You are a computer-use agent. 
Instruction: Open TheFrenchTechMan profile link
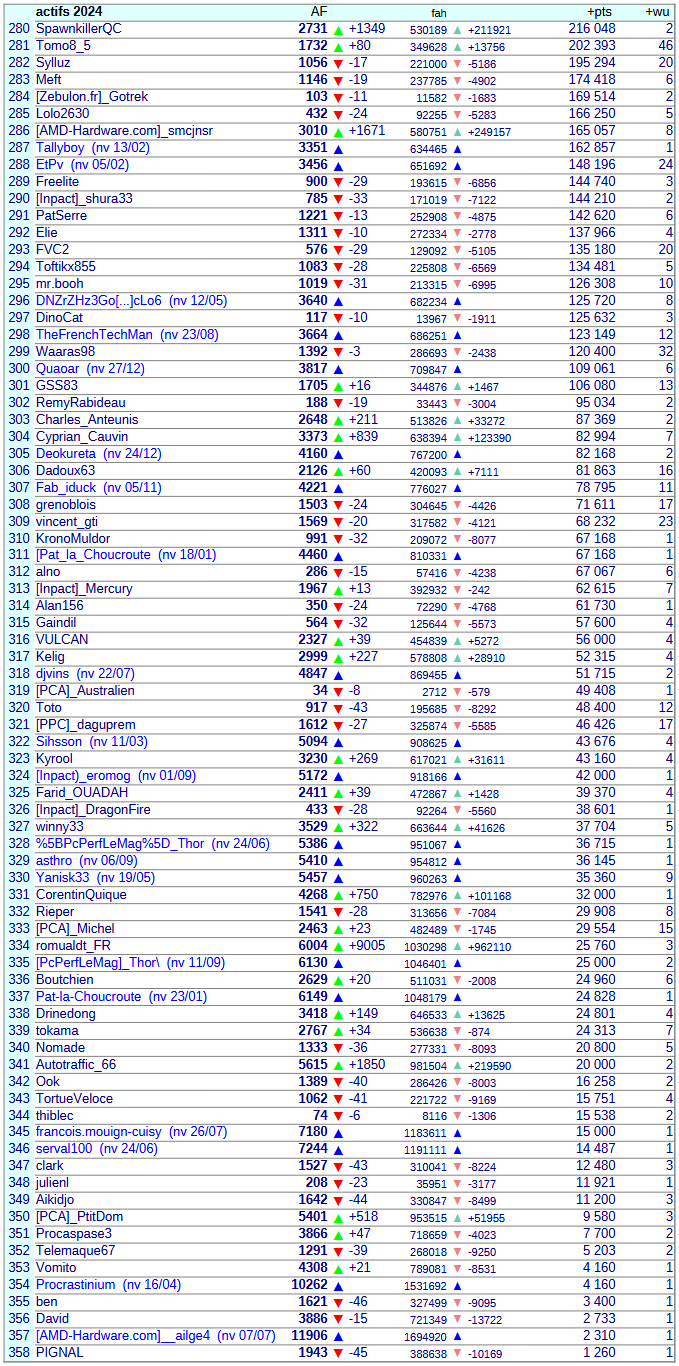(x=94, y=335)
